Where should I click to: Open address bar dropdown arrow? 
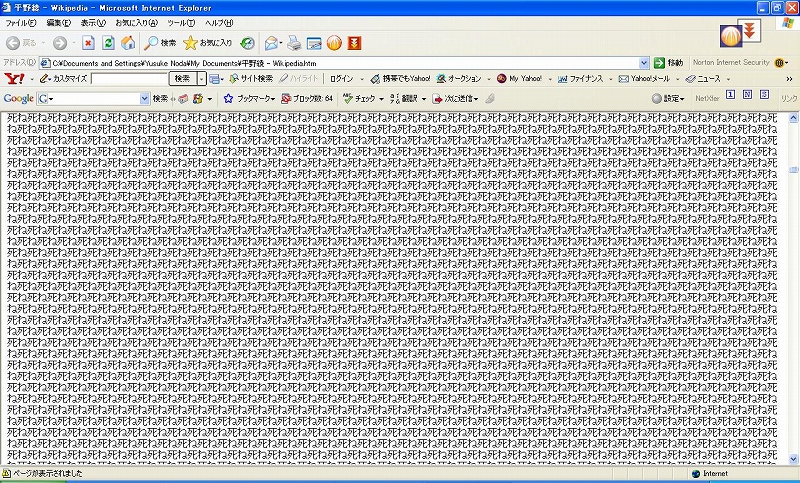[644, 63]
